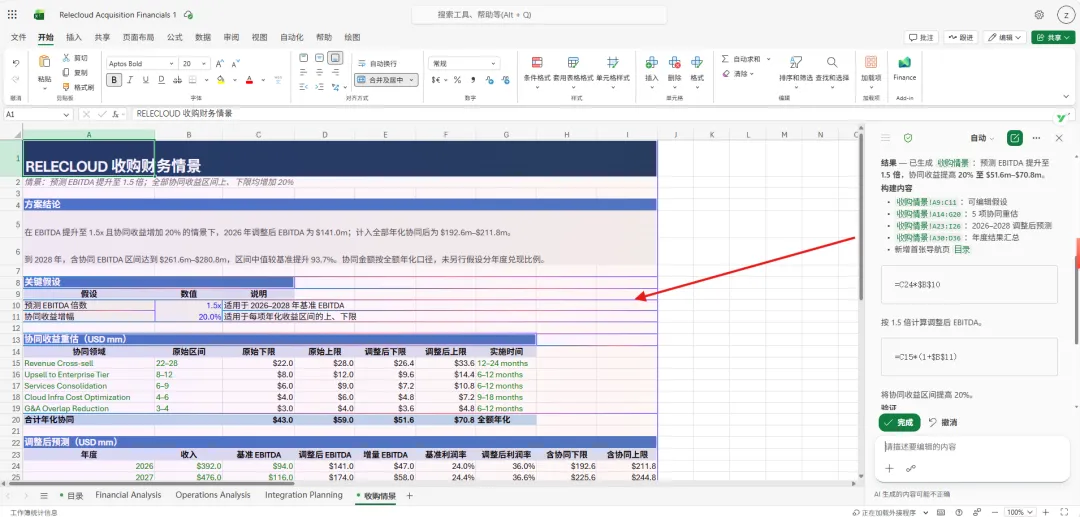
Task: Click the Delete cells (删除) icon
Action: tap(674, 63)
